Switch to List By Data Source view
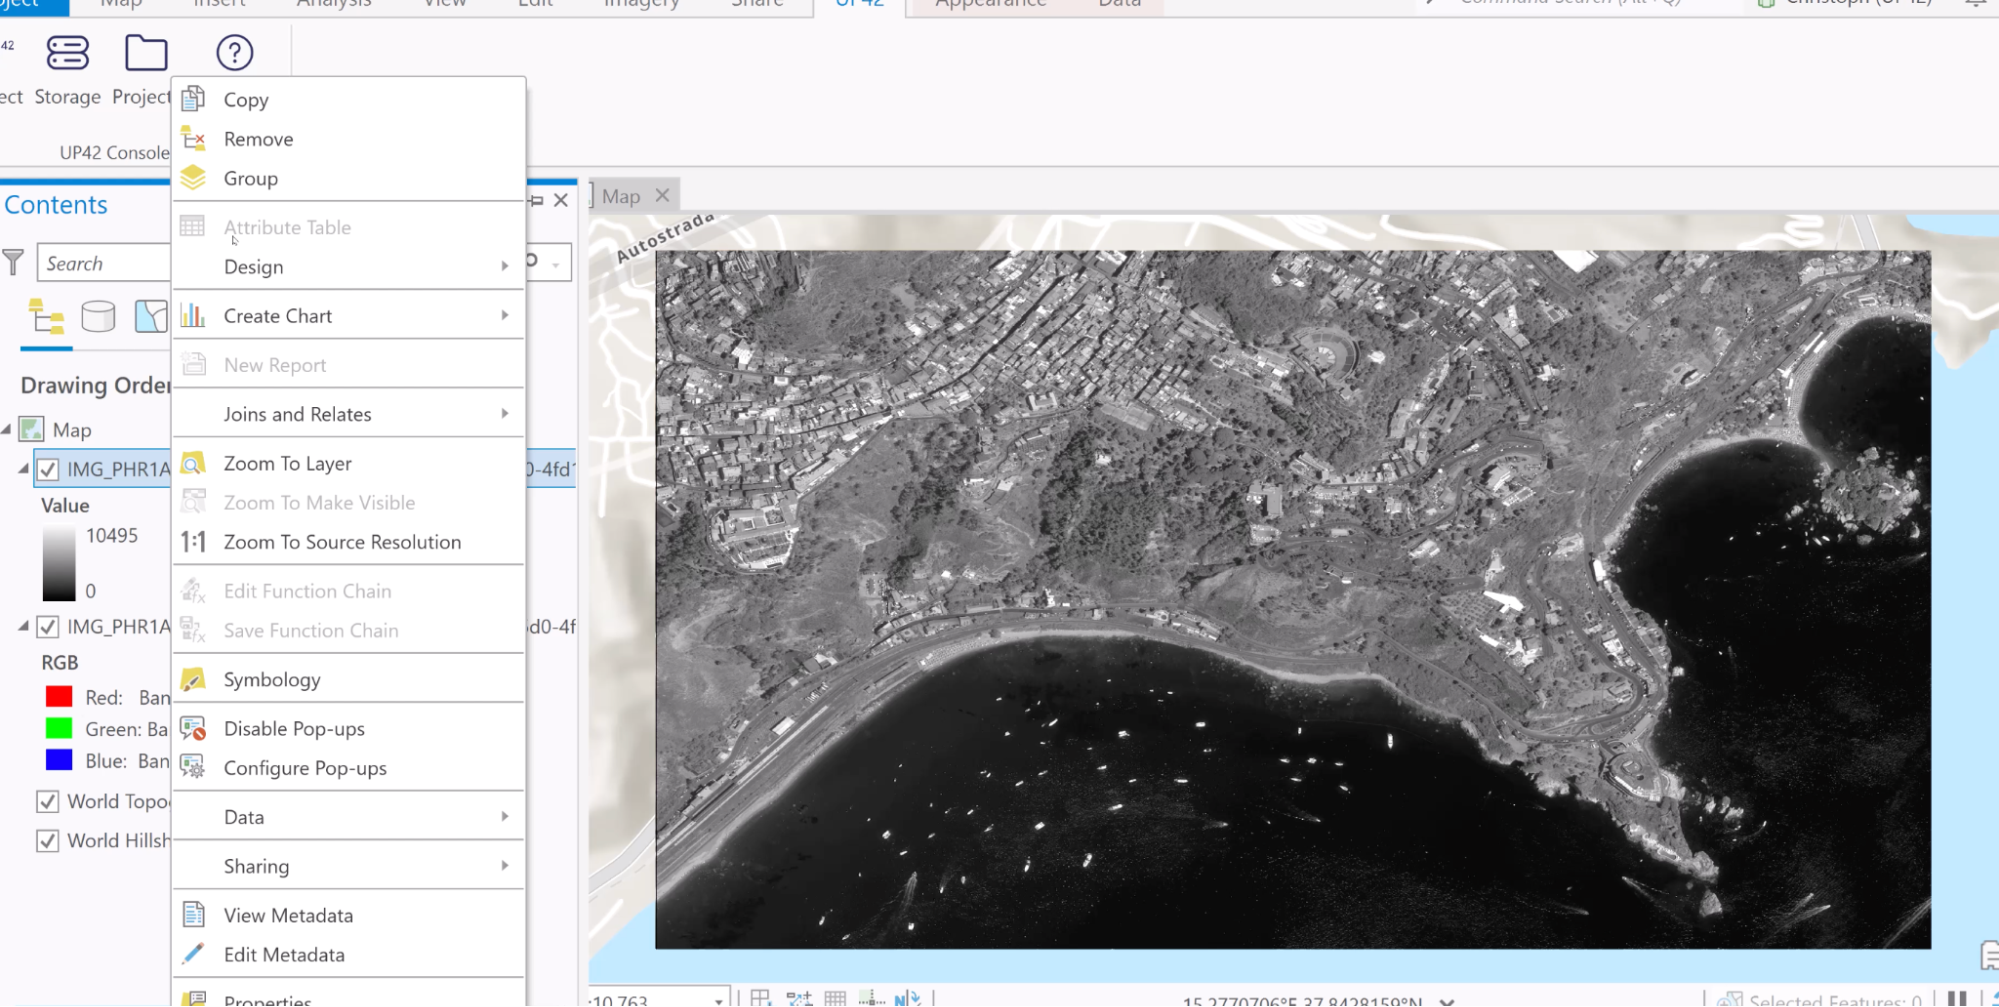The image size is (1999, 1007). point(98,317)
